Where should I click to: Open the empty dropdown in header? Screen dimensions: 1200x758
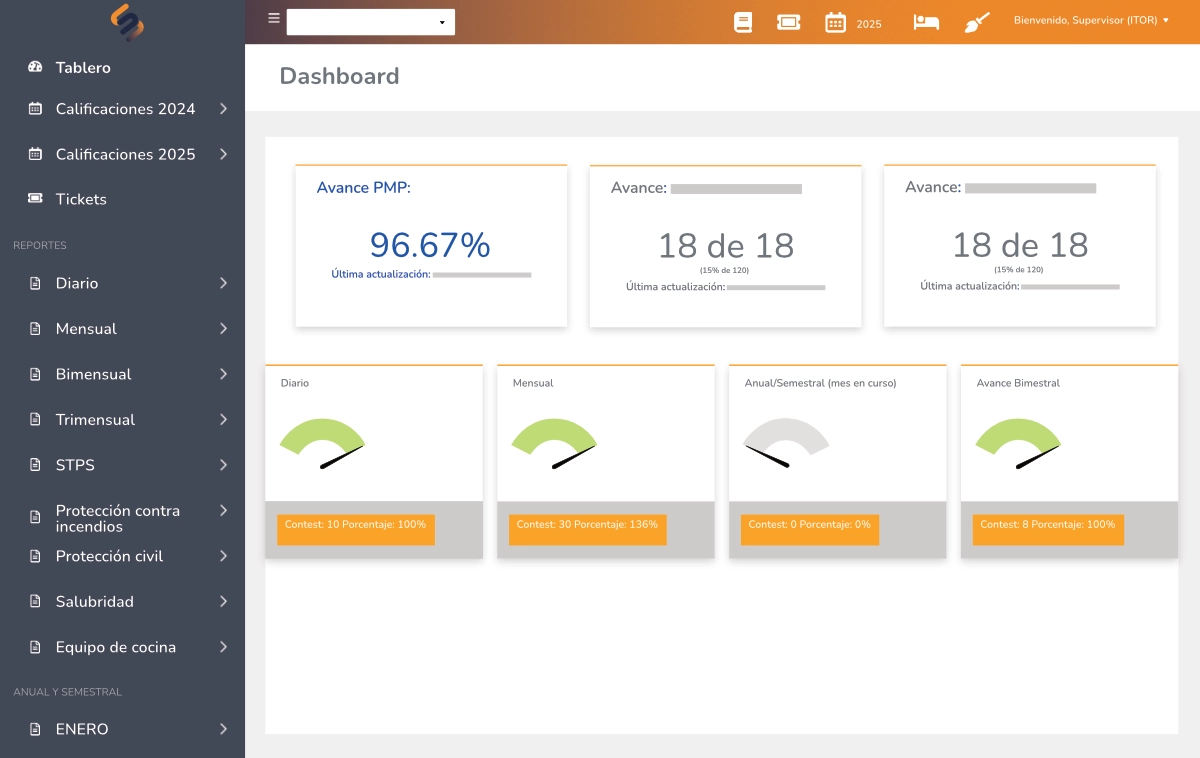370,22
